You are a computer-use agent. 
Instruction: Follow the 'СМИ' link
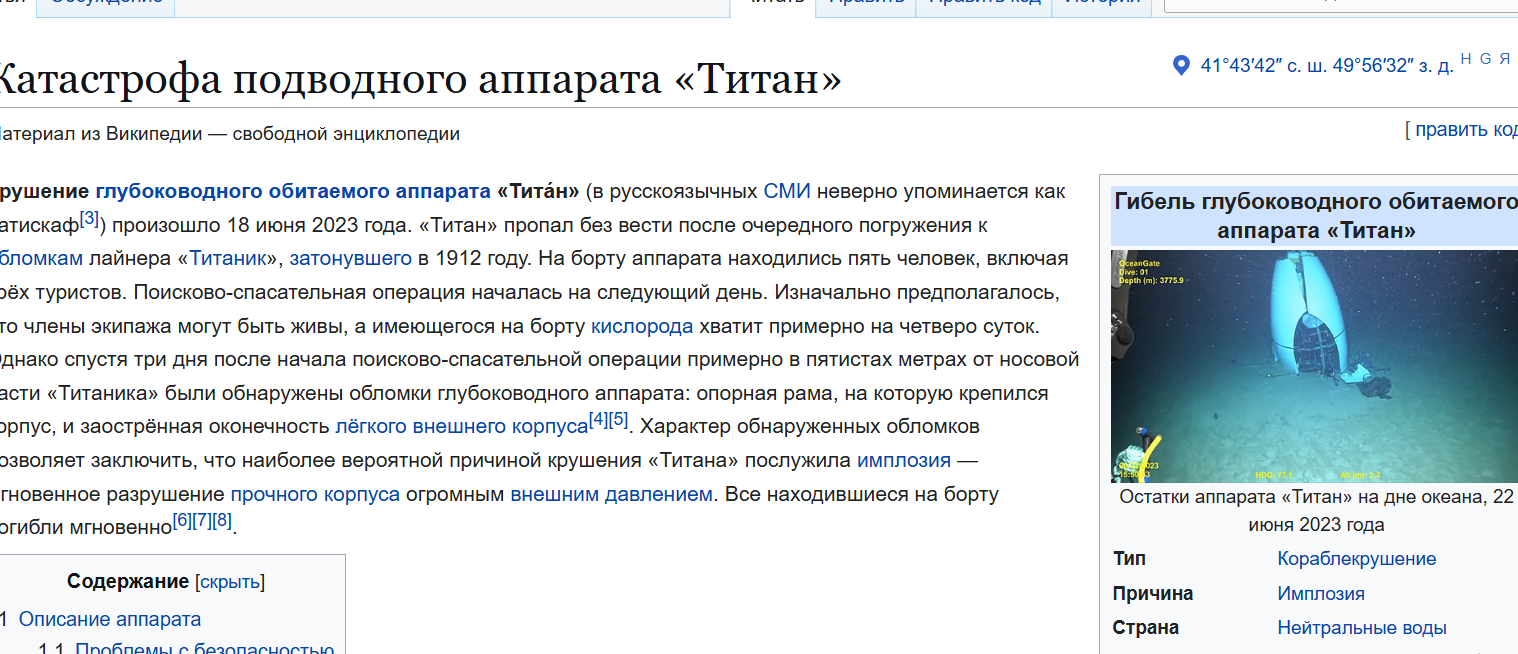pyautogui.click(x=787, y=191)
